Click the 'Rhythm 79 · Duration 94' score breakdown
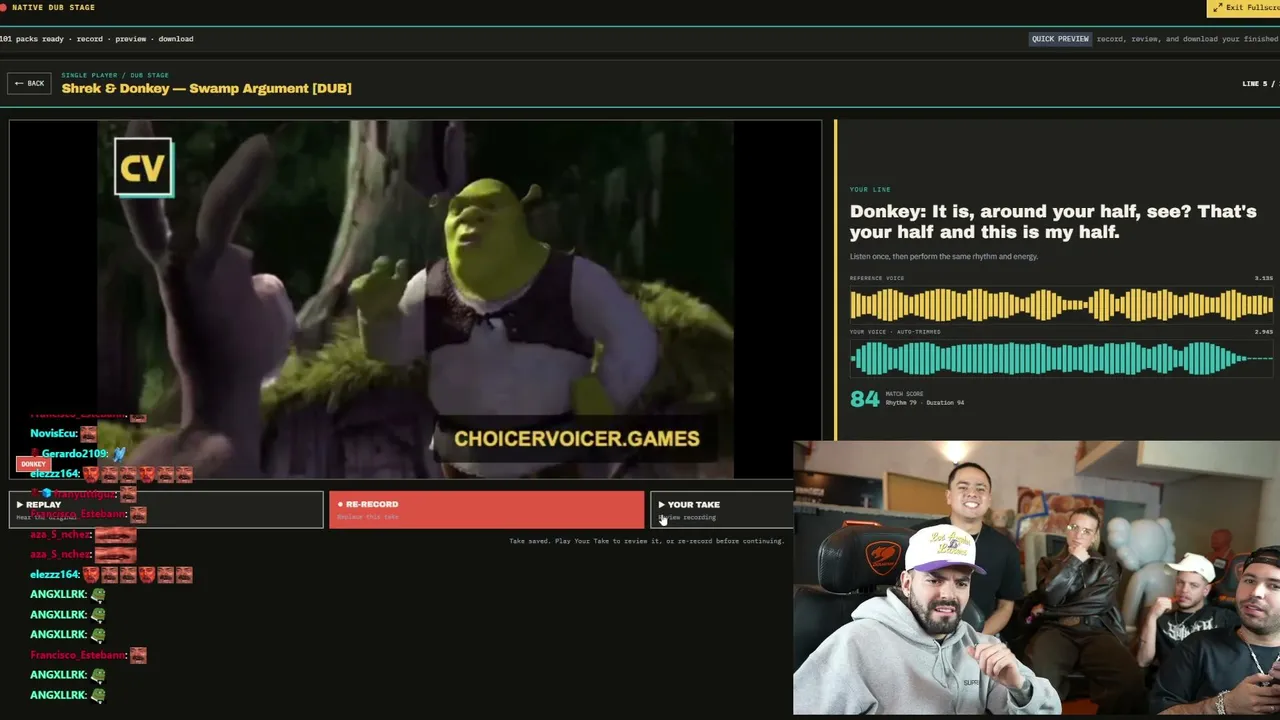 point(925,403)
